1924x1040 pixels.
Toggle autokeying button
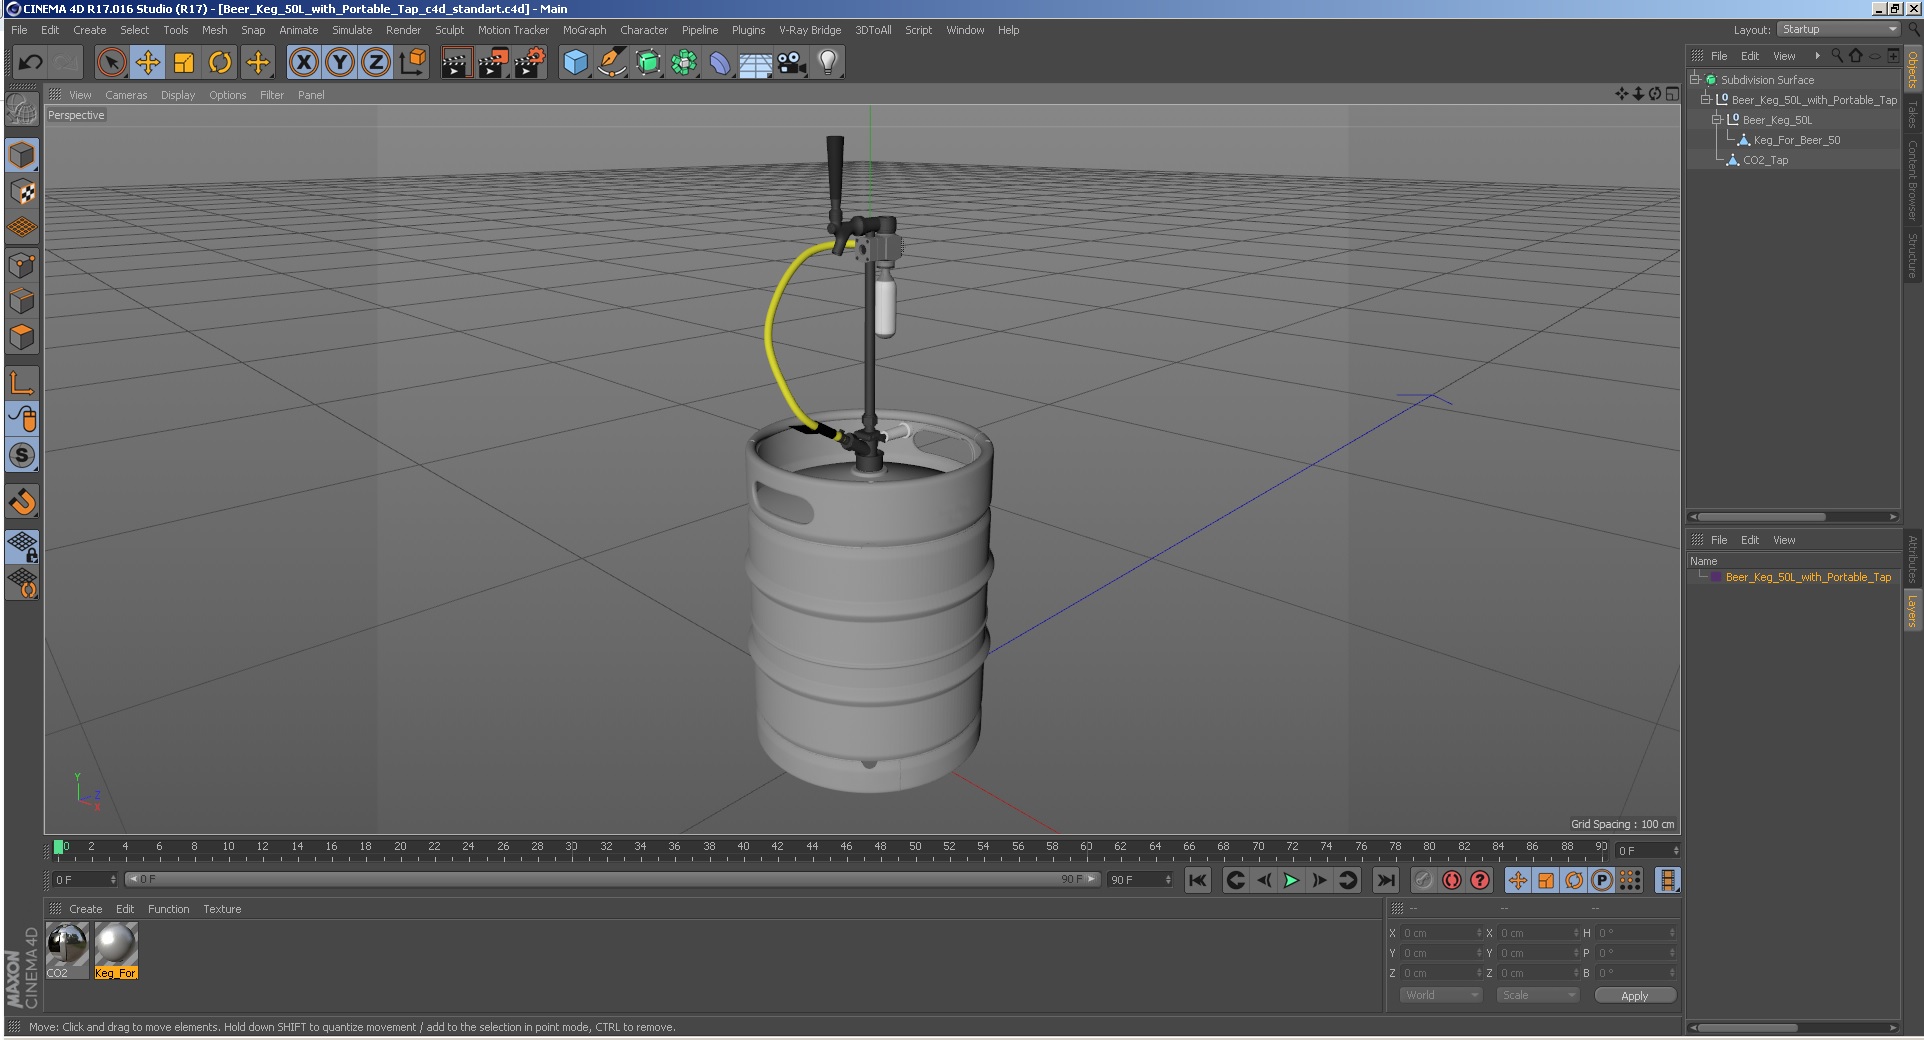1452,880
